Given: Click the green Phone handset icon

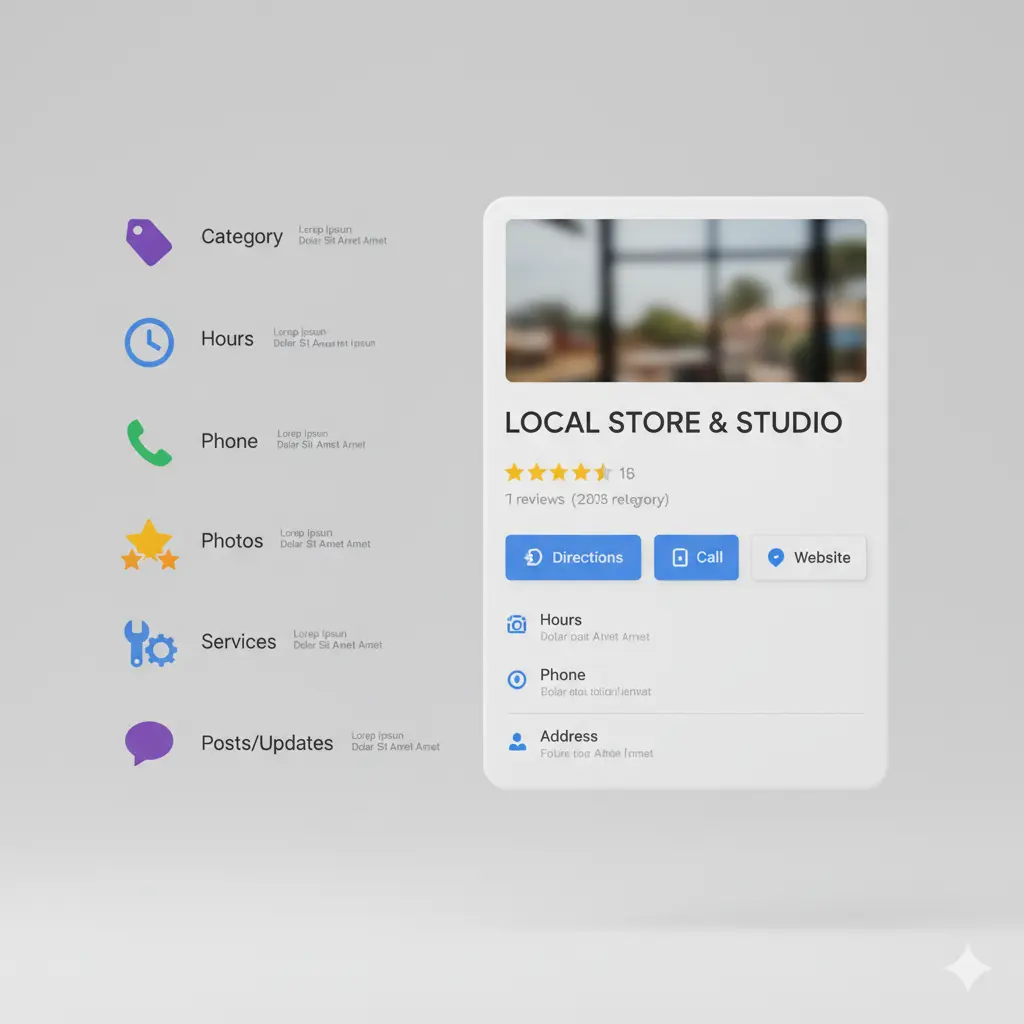Looking at the screenshot, I should pyautogui.click(x=149, y=443).
